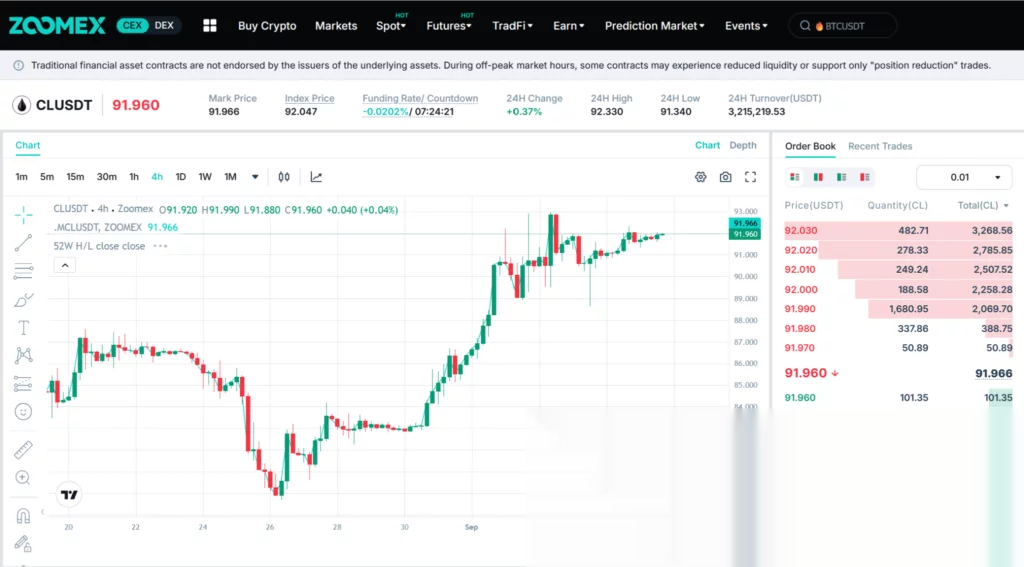Screen dimensions: 1024x567
Task: Select the left Chart panel tab
Action: 27,145
